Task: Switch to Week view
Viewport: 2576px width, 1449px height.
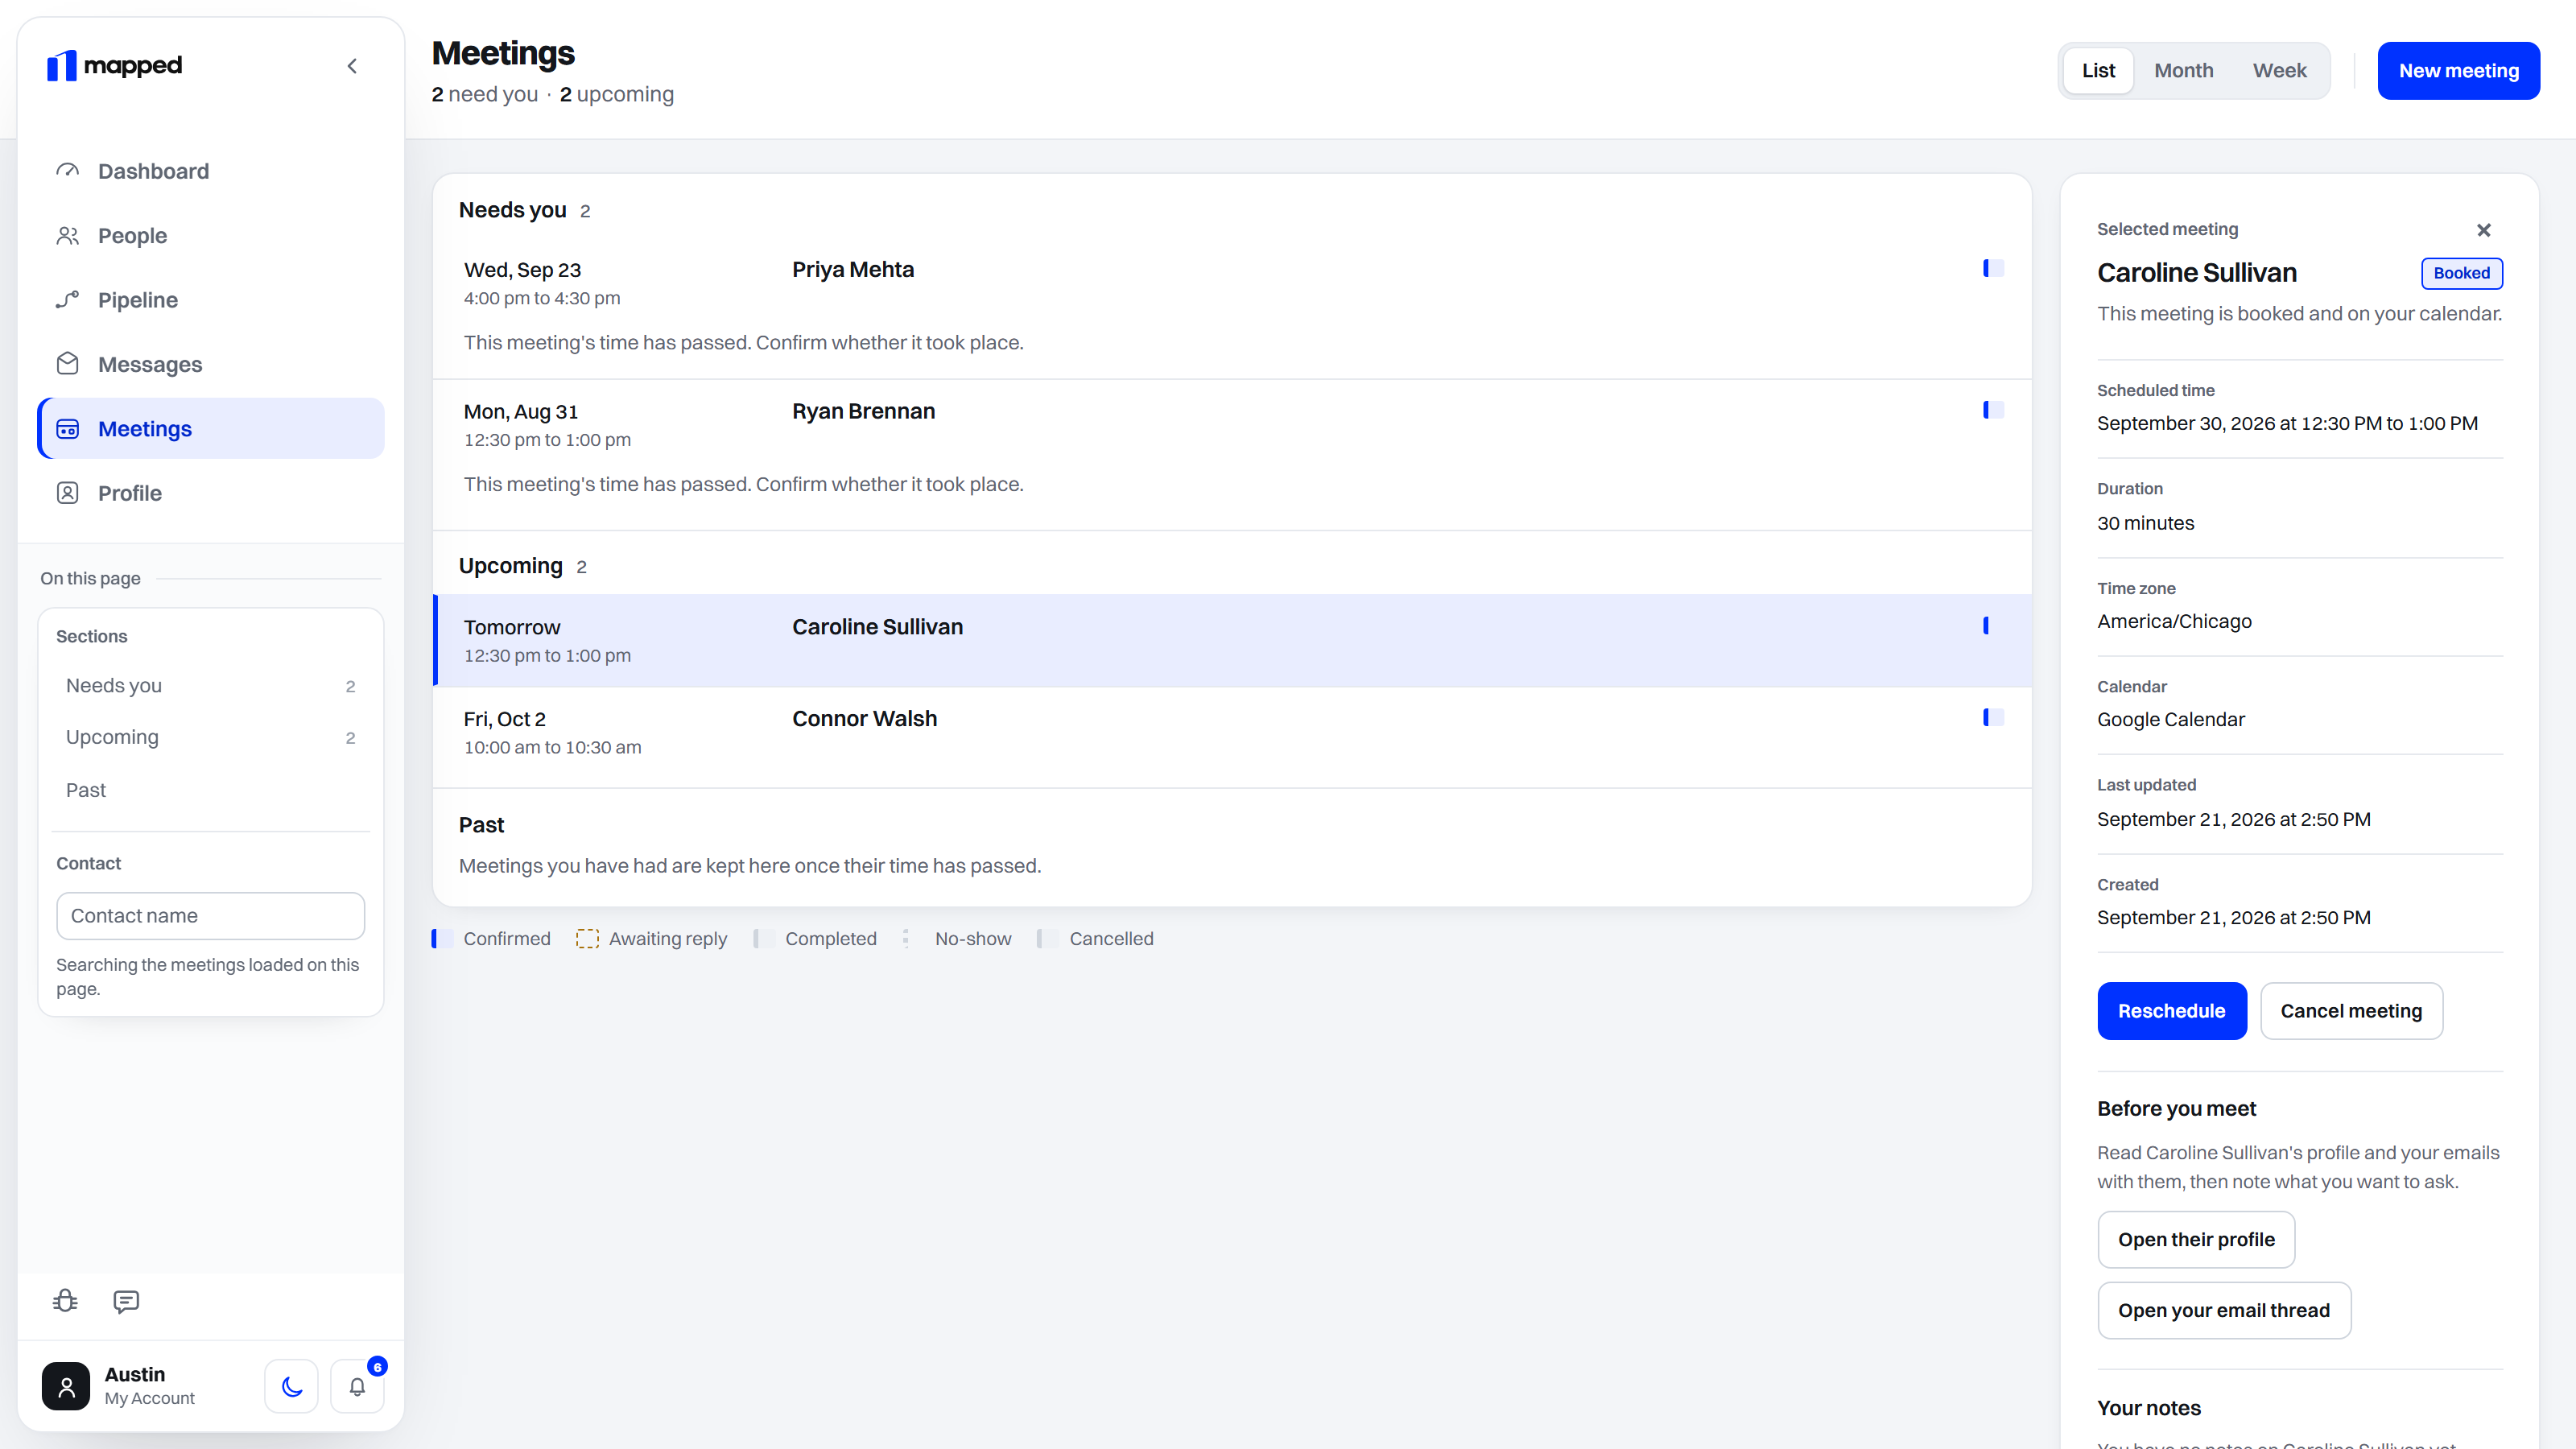Action: click(x=2279, y=71)
